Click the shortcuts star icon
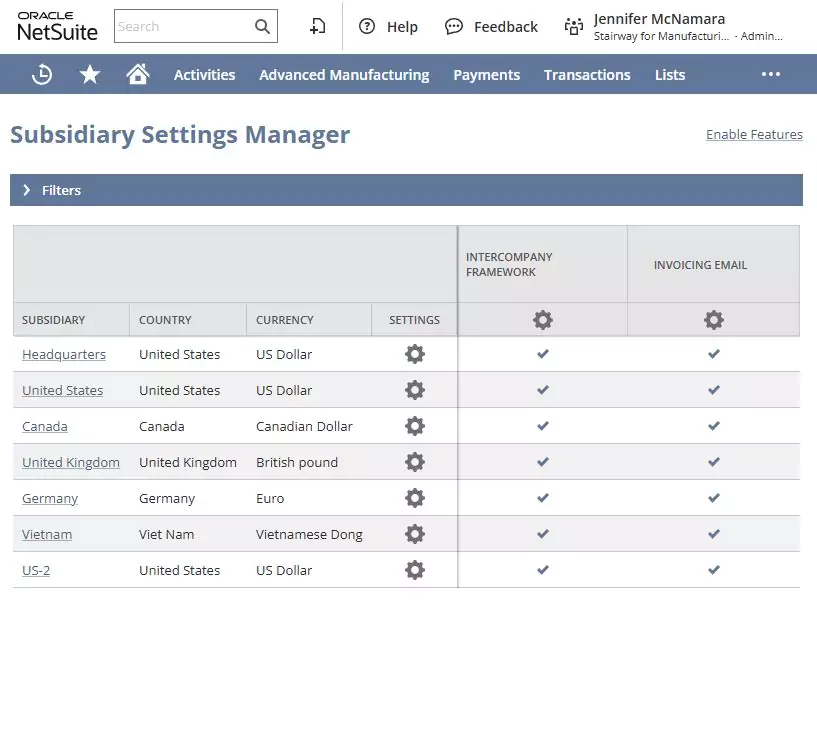The width and height of the screenshot is (817, 739). click(x=90, y=74)
